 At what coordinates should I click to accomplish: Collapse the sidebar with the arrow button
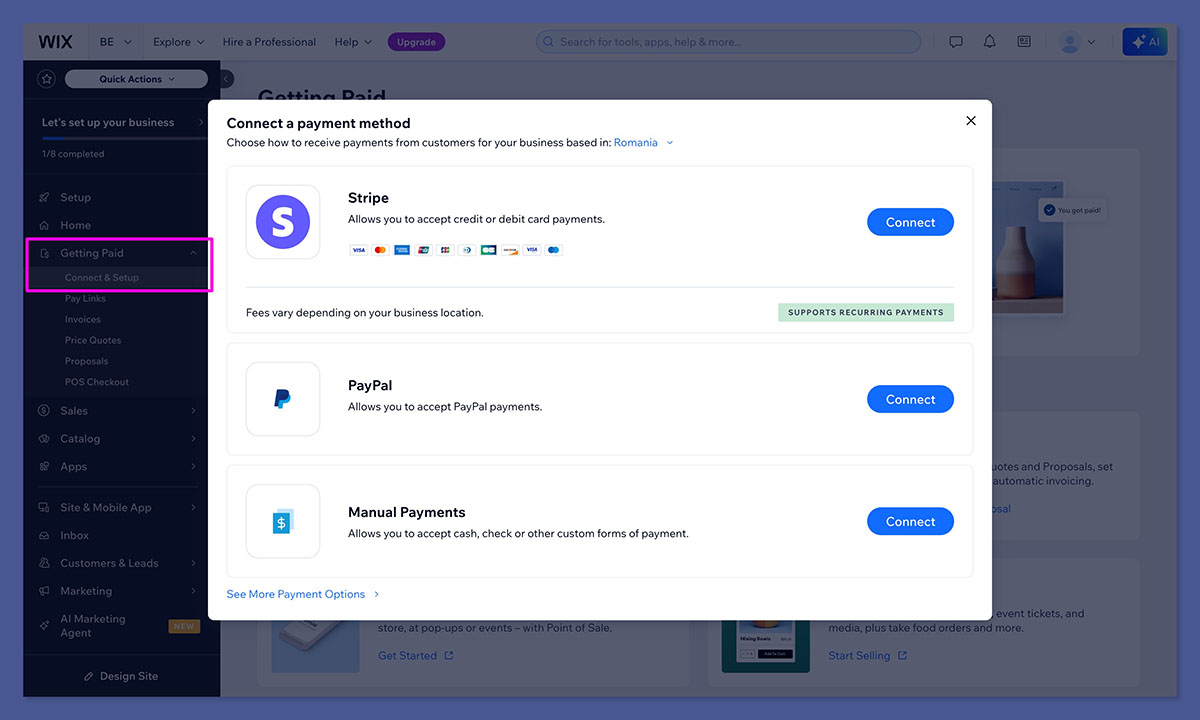click(227, 79)
